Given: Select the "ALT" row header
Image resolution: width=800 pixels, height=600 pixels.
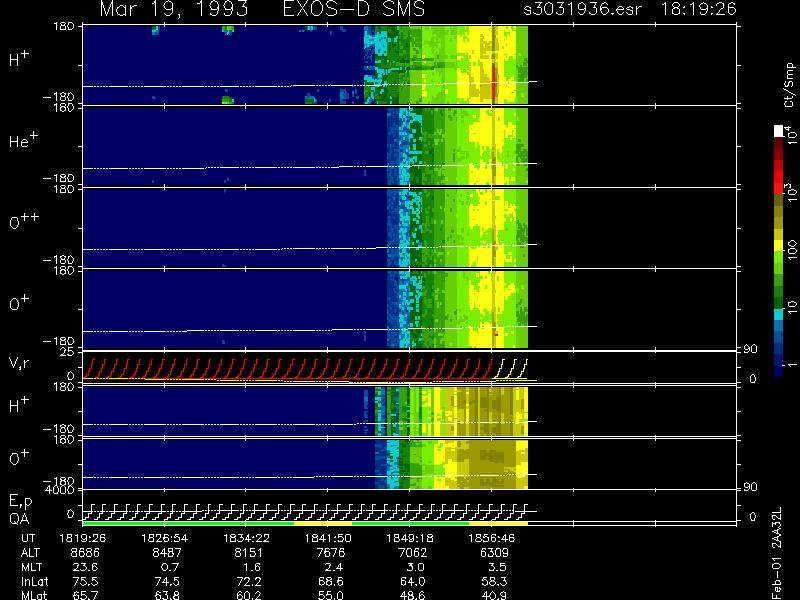Looking at the screenshot, I should tap(30, 553).
